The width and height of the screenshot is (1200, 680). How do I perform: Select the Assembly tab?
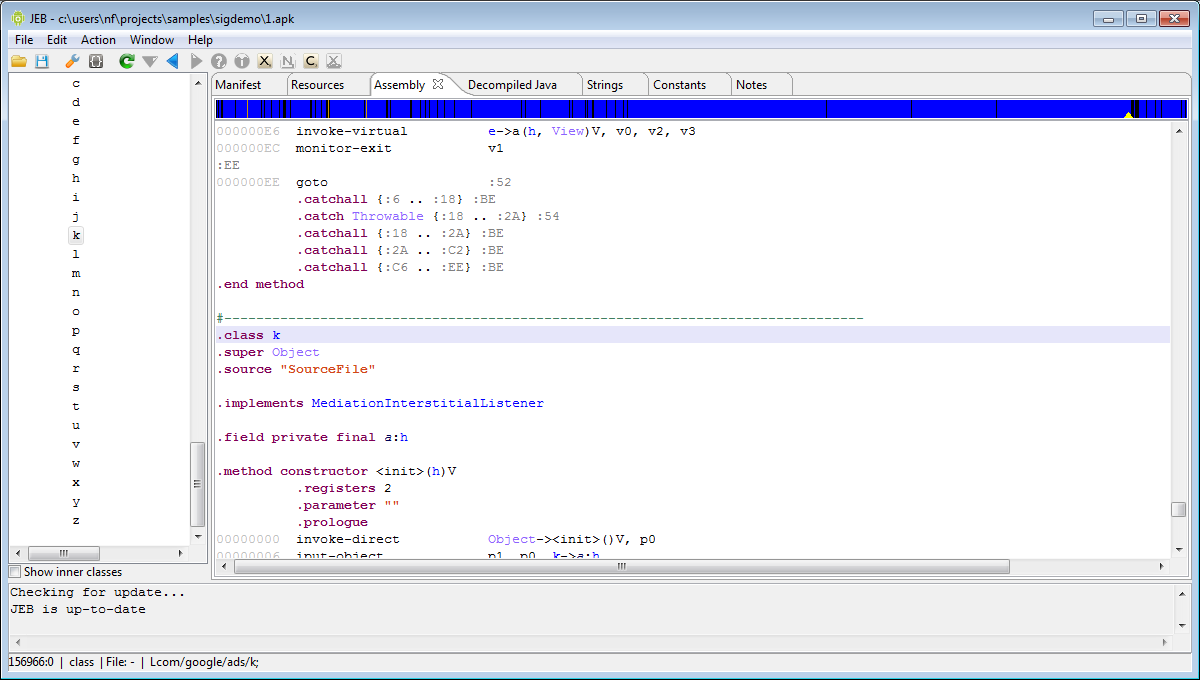tap(400, 85)
